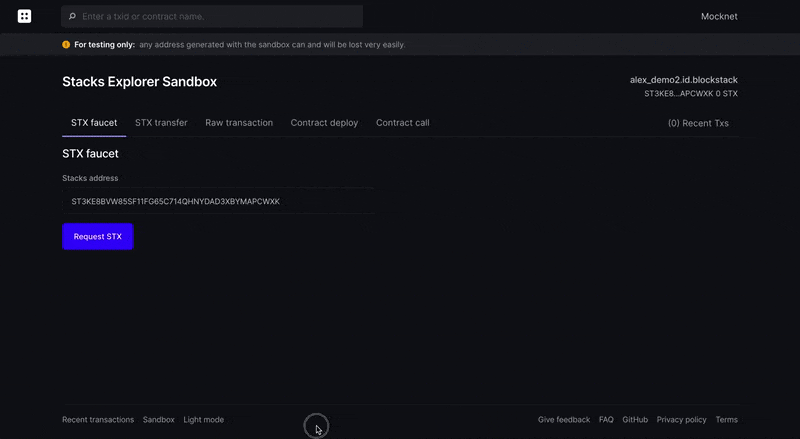View the Privacy policy page

coord(681,420)
